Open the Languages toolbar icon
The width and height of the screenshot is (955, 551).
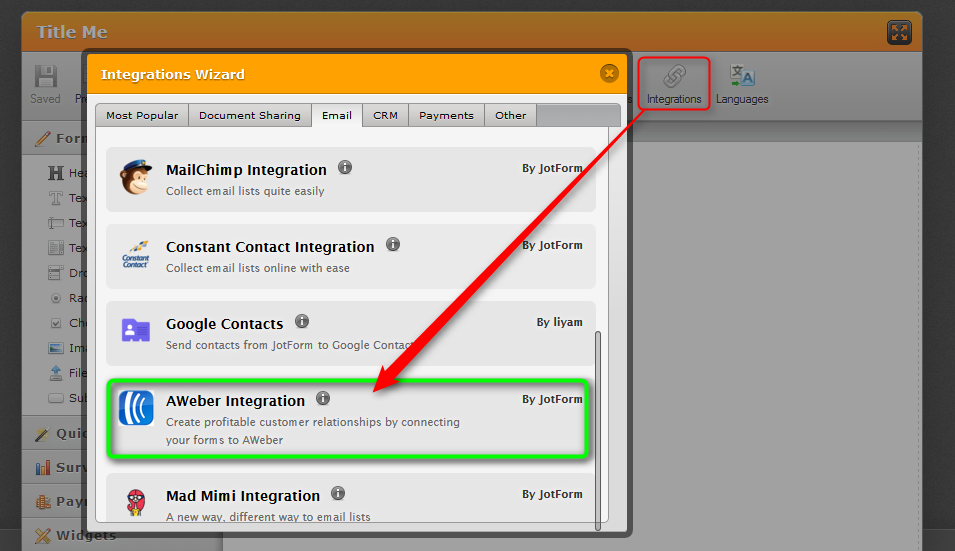click(x=742, y=77)
